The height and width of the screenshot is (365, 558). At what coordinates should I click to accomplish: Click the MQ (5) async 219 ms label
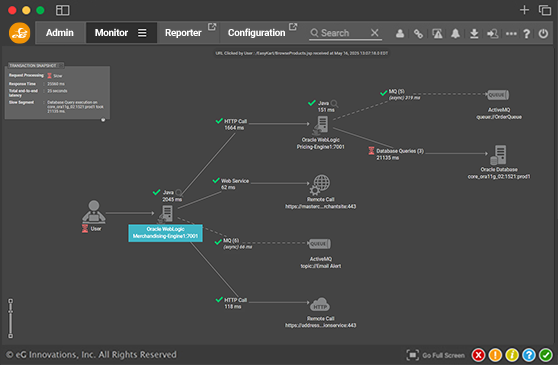coord(404,95)
